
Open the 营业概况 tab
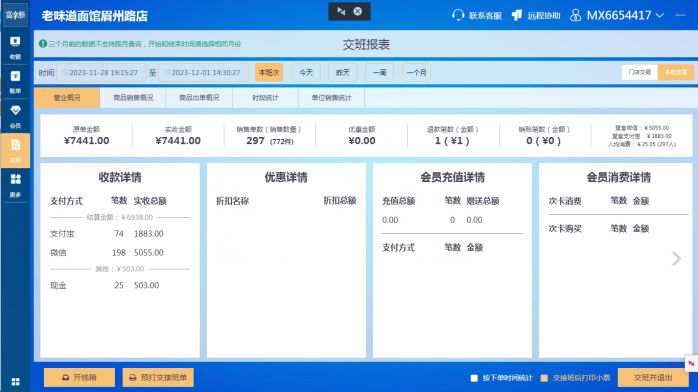(x=67, y=97)
